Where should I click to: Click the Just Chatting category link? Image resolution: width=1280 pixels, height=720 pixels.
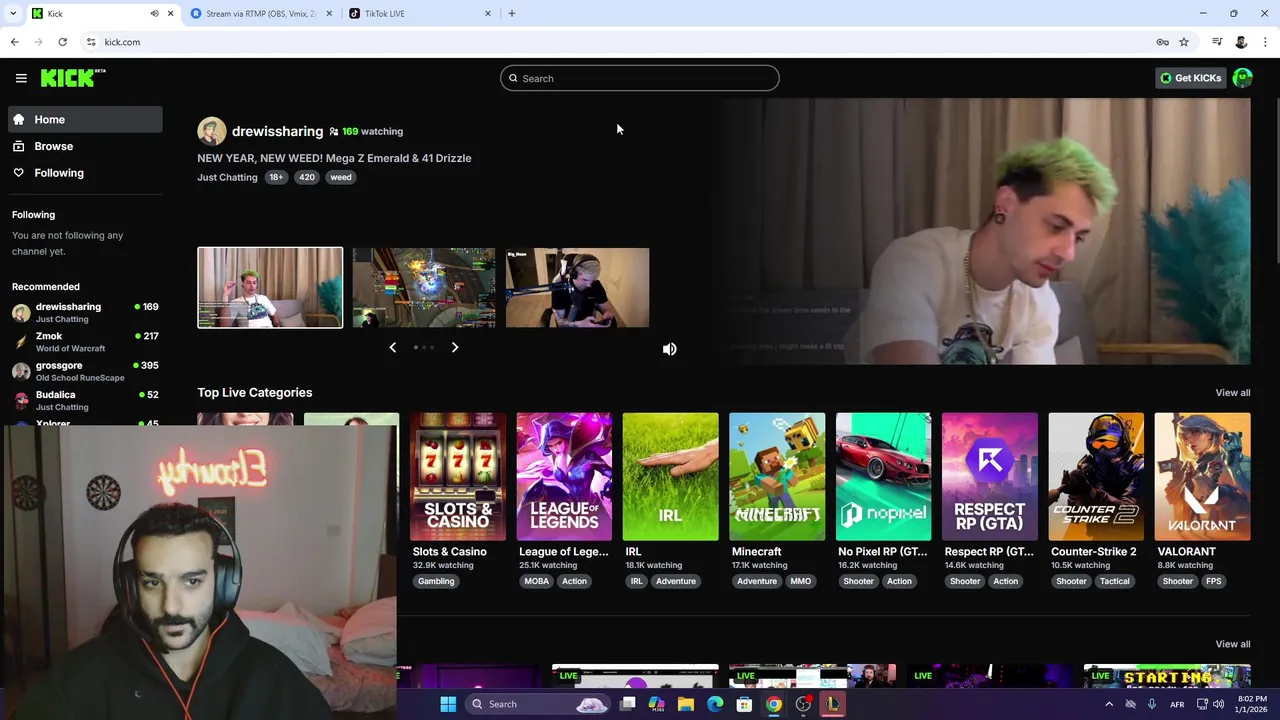click(227, 177)
